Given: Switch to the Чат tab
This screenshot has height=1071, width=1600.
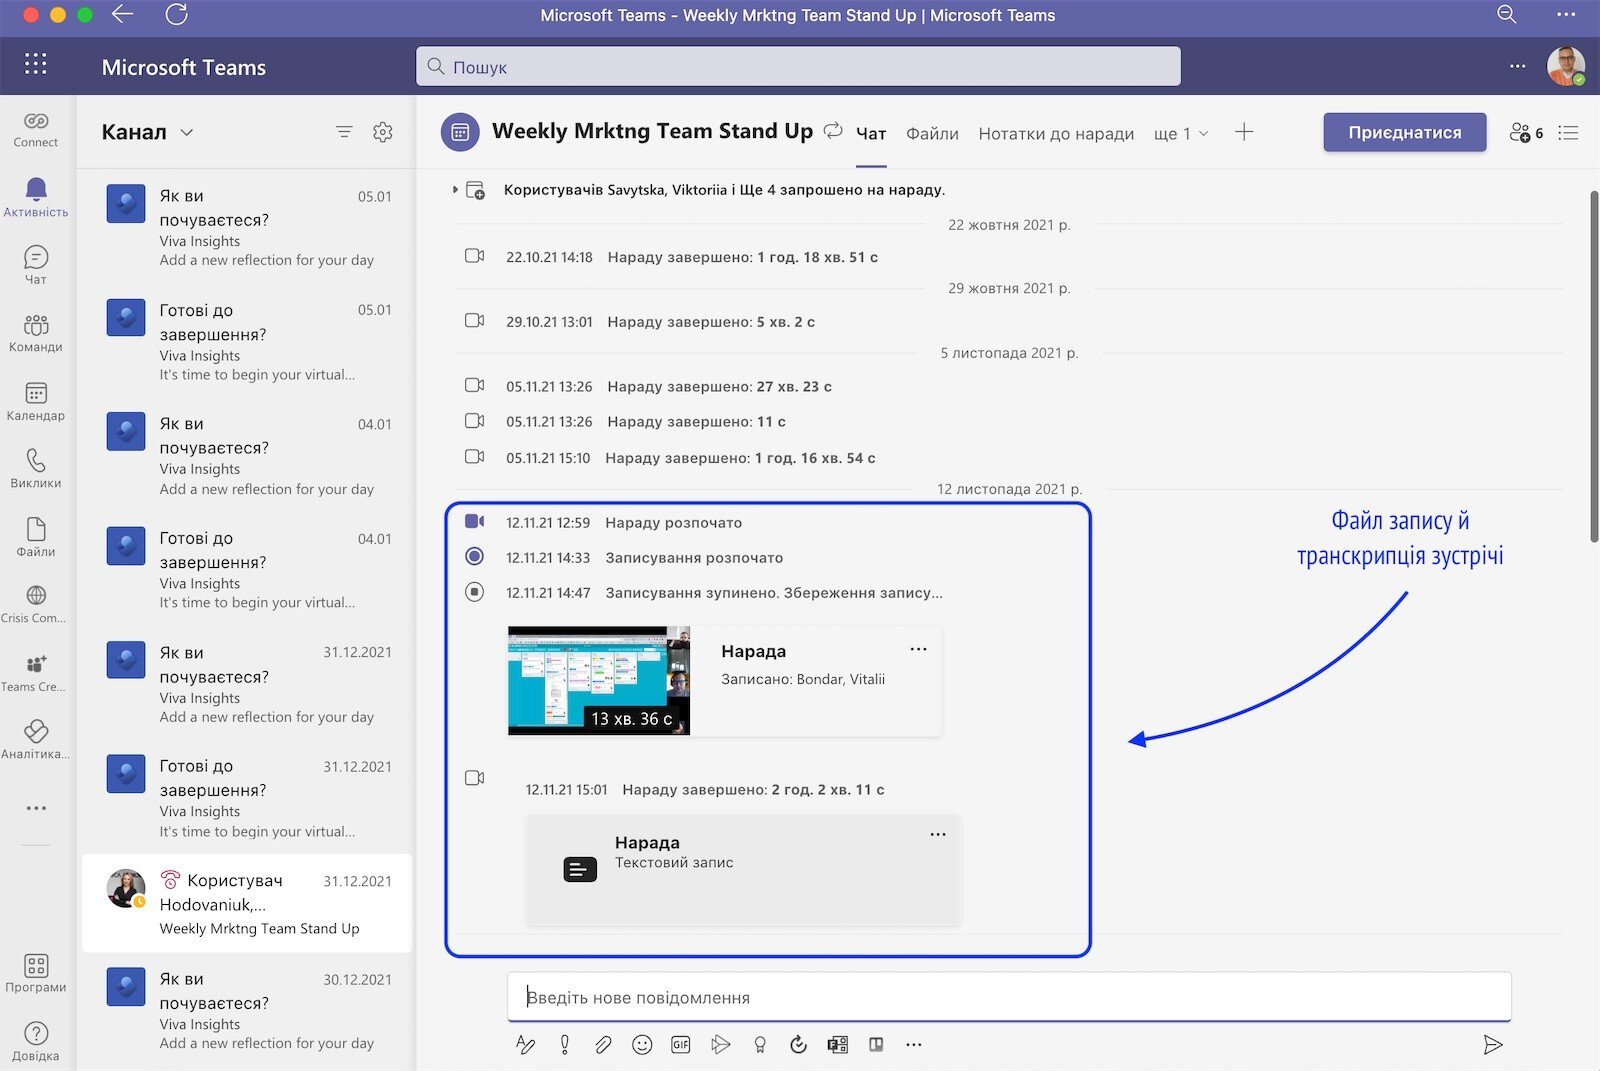Looking at the screenshot, I should click(x=871, y=133).
